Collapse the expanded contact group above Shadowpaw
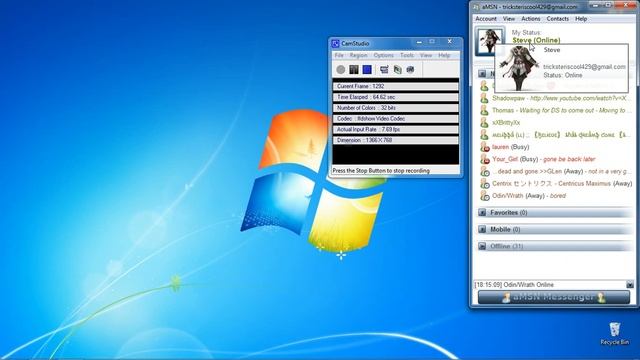Viewport: 640px width, 360px height. pyautogui.click(x=482, y=74)
